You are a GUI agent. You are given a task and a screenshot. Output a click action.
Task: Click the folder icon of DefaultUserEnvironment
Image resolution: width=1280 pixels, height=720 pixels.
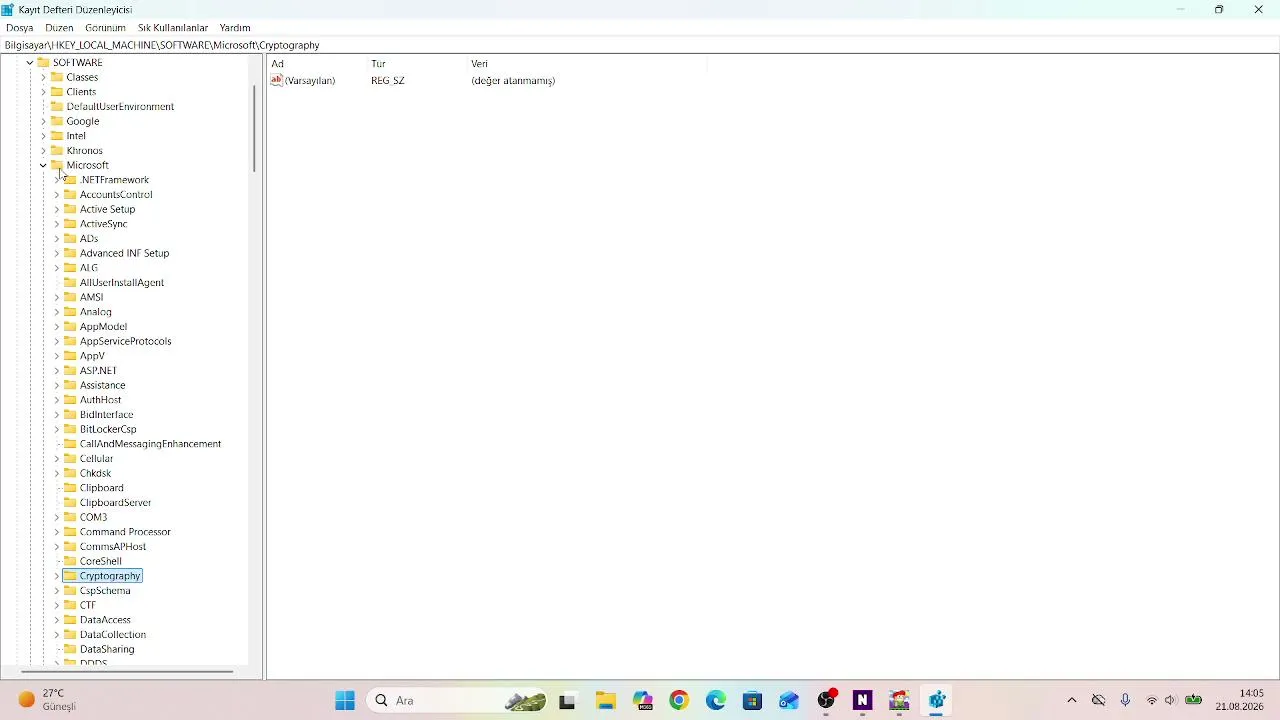(57, 106)
